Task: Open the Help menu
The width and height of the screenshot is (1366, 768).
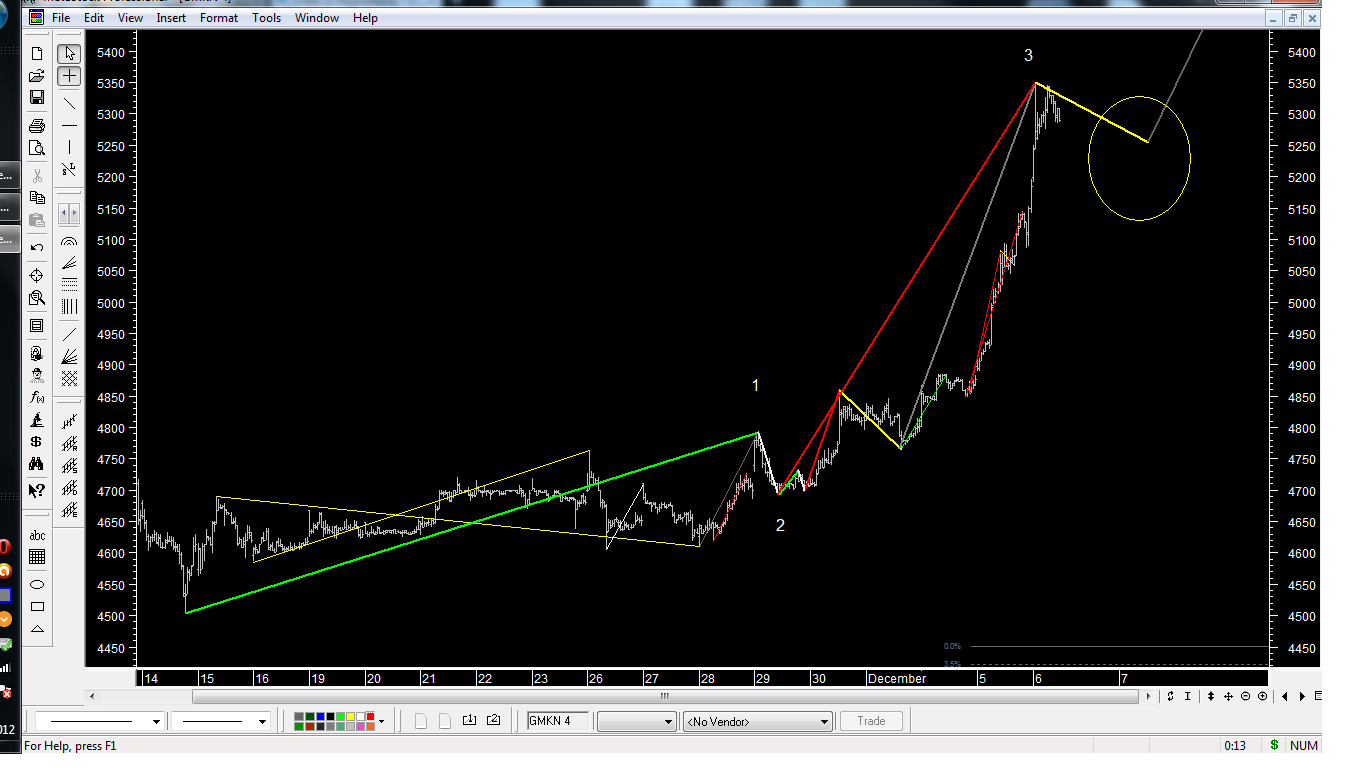Action: pyautogui.click(x=365, y=18)
